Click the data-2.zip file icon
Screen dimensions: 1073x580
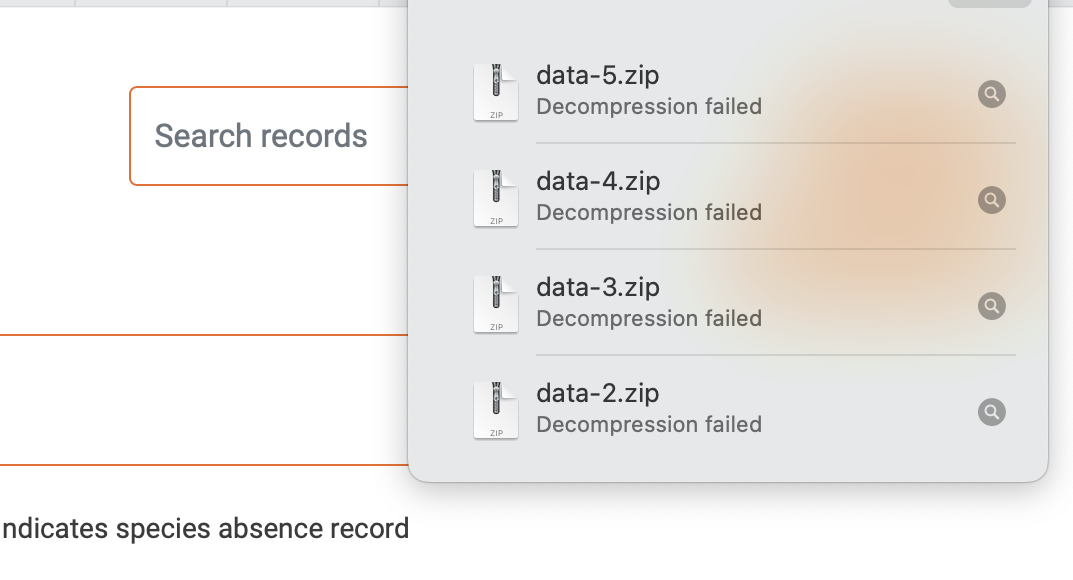tap(495, 410)
